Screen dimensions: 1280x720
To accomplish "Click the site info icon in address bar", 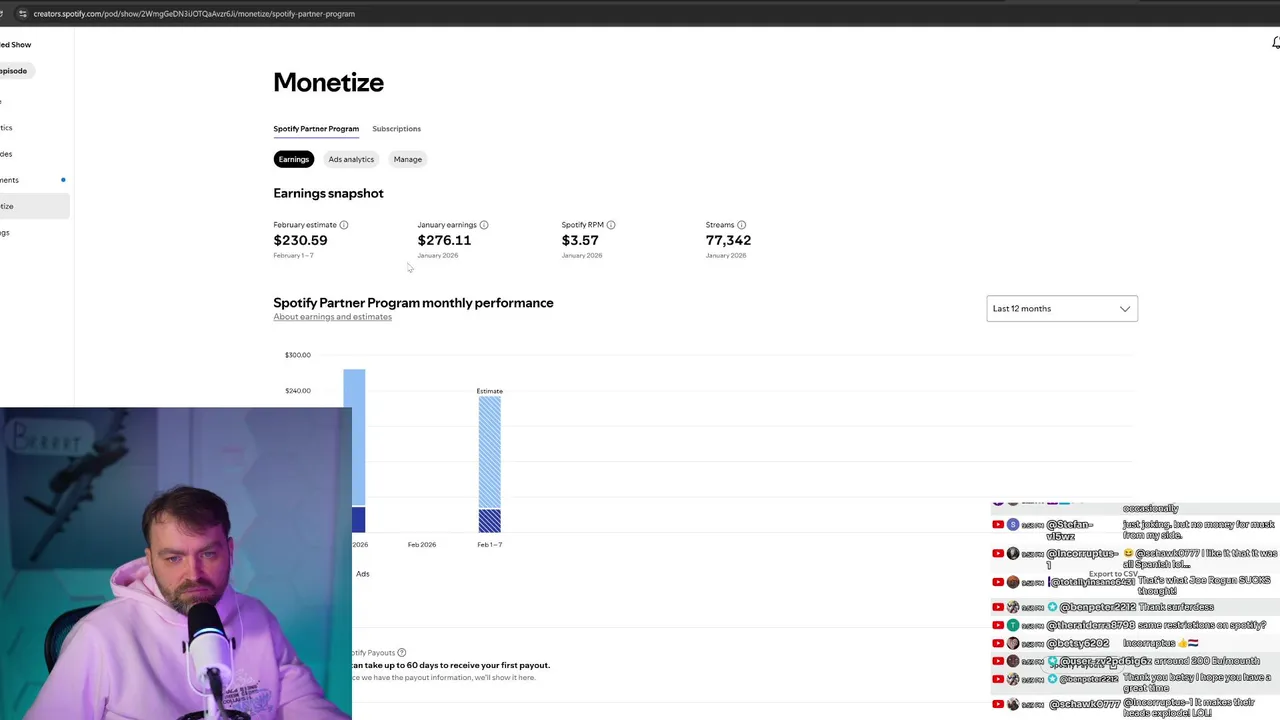I will pyautogui.click(x=22, y=14).
